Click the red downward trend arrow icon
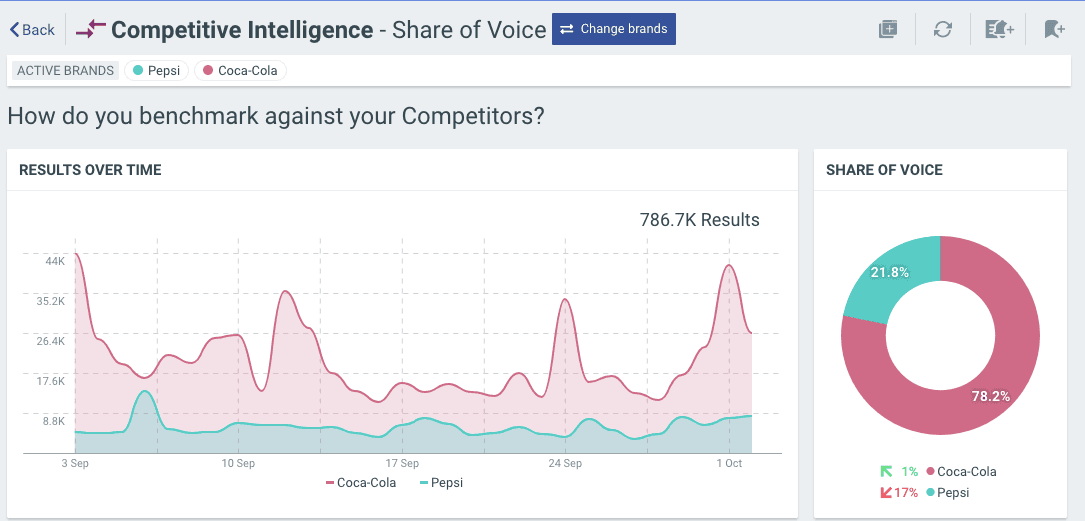1085x521 pixels. pyautogui.click(x=886, y=492)
